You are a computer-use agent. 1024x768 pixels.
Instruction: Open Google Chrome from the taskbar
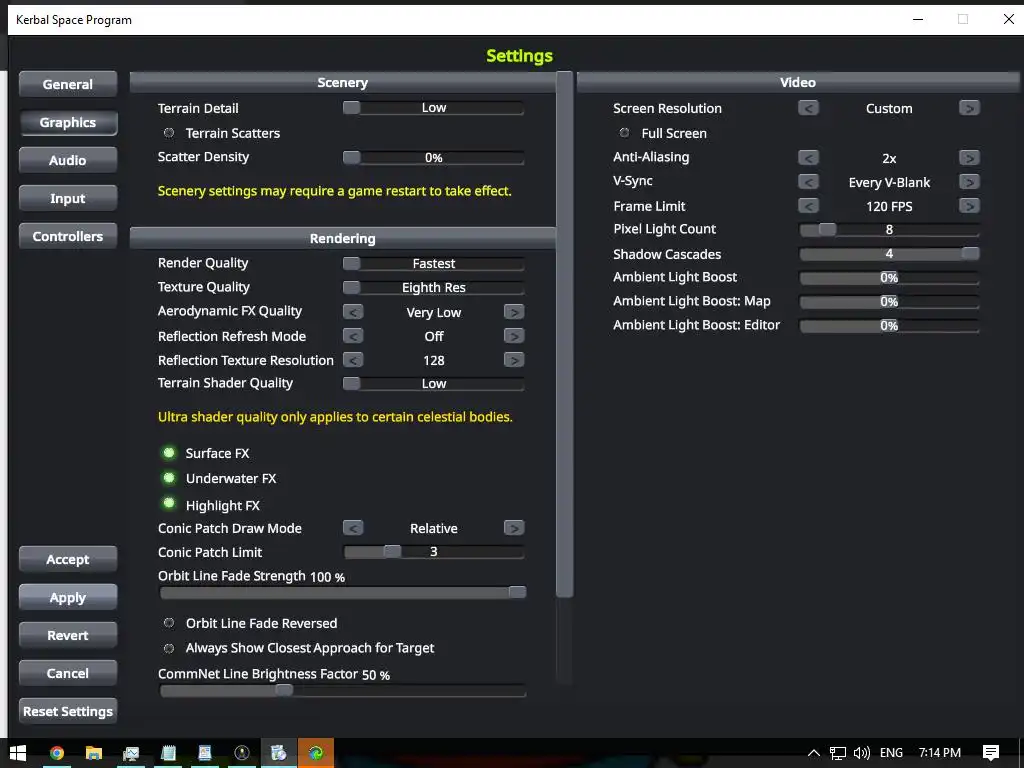(x=57, y=753)
